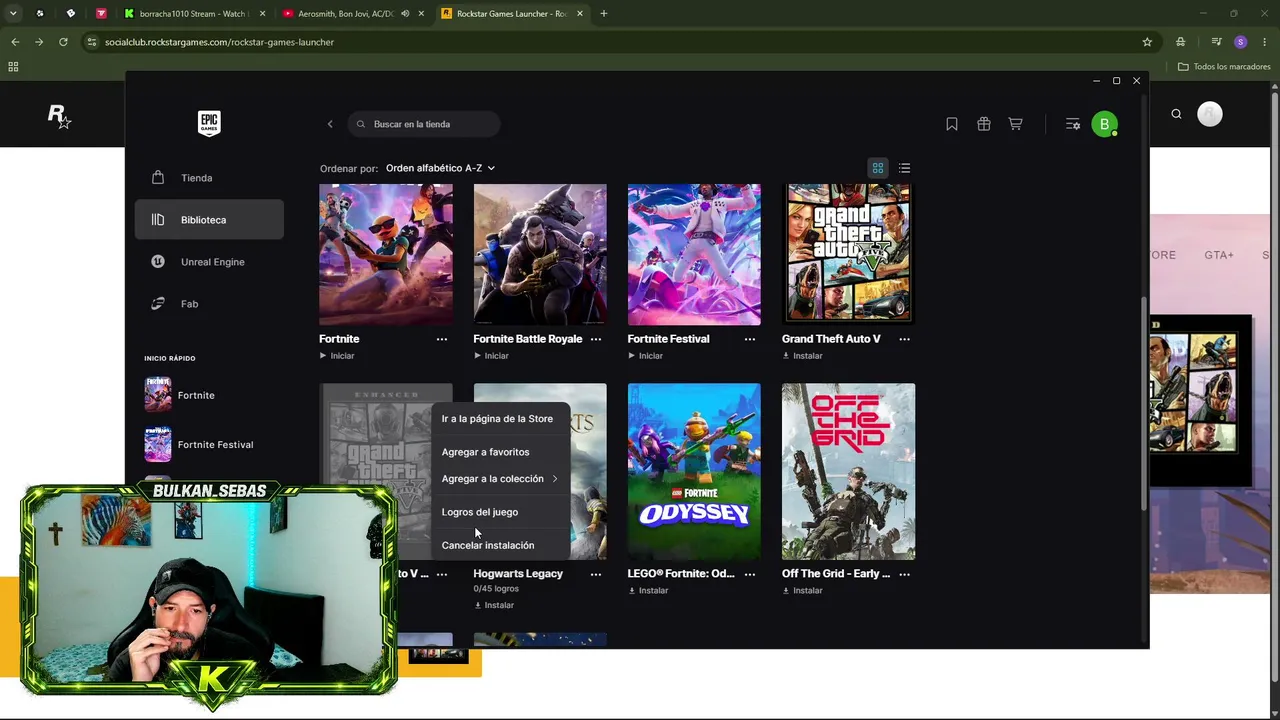
Task: Open the browser media control icon
Action: [x=1216, y=42]
